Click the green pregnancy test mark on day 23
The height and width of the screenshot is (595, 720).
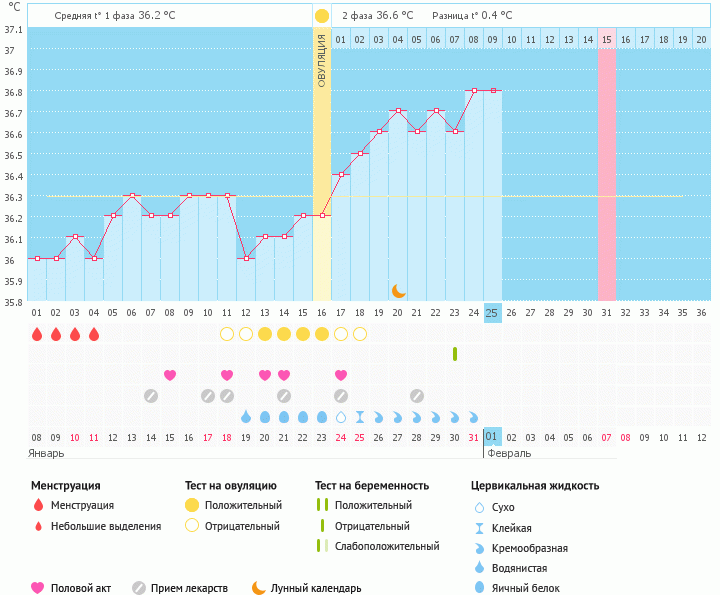click(x=455, y=354)
